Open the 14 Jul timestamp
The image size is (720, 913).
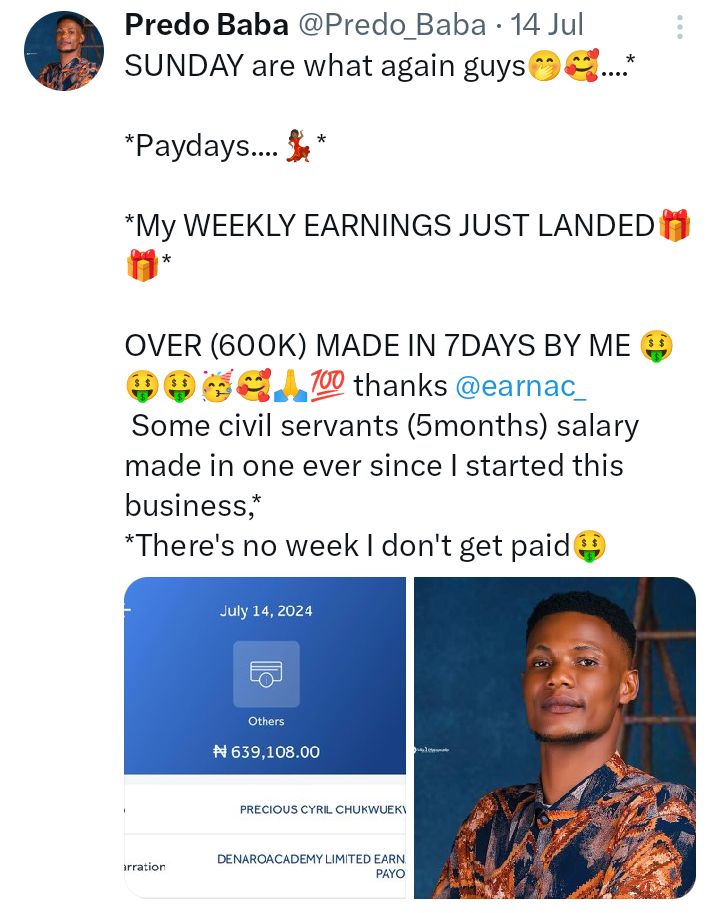click(x=547, y=25)
